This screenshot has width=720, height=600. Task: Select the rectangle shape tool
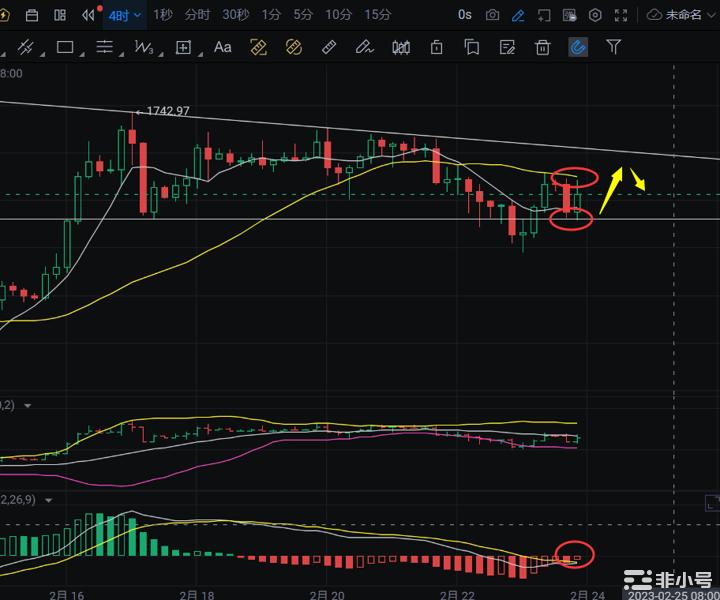tap(65, 47)
